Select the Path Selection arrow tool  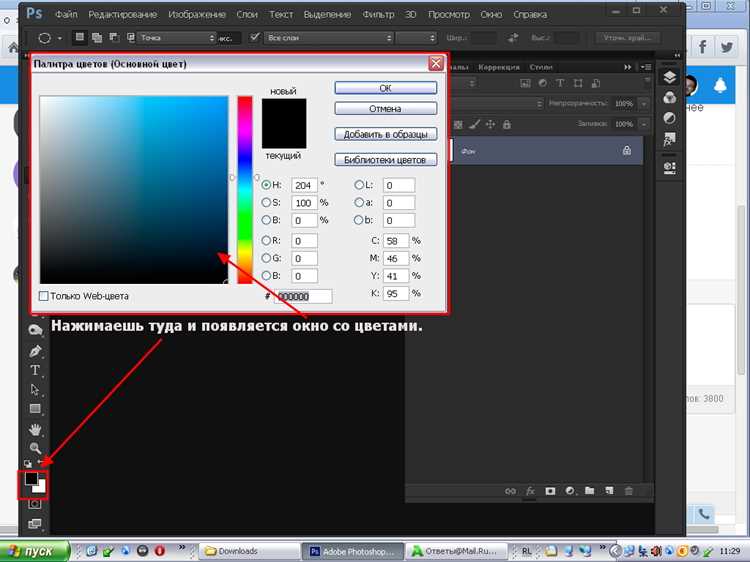coord(35,390)
